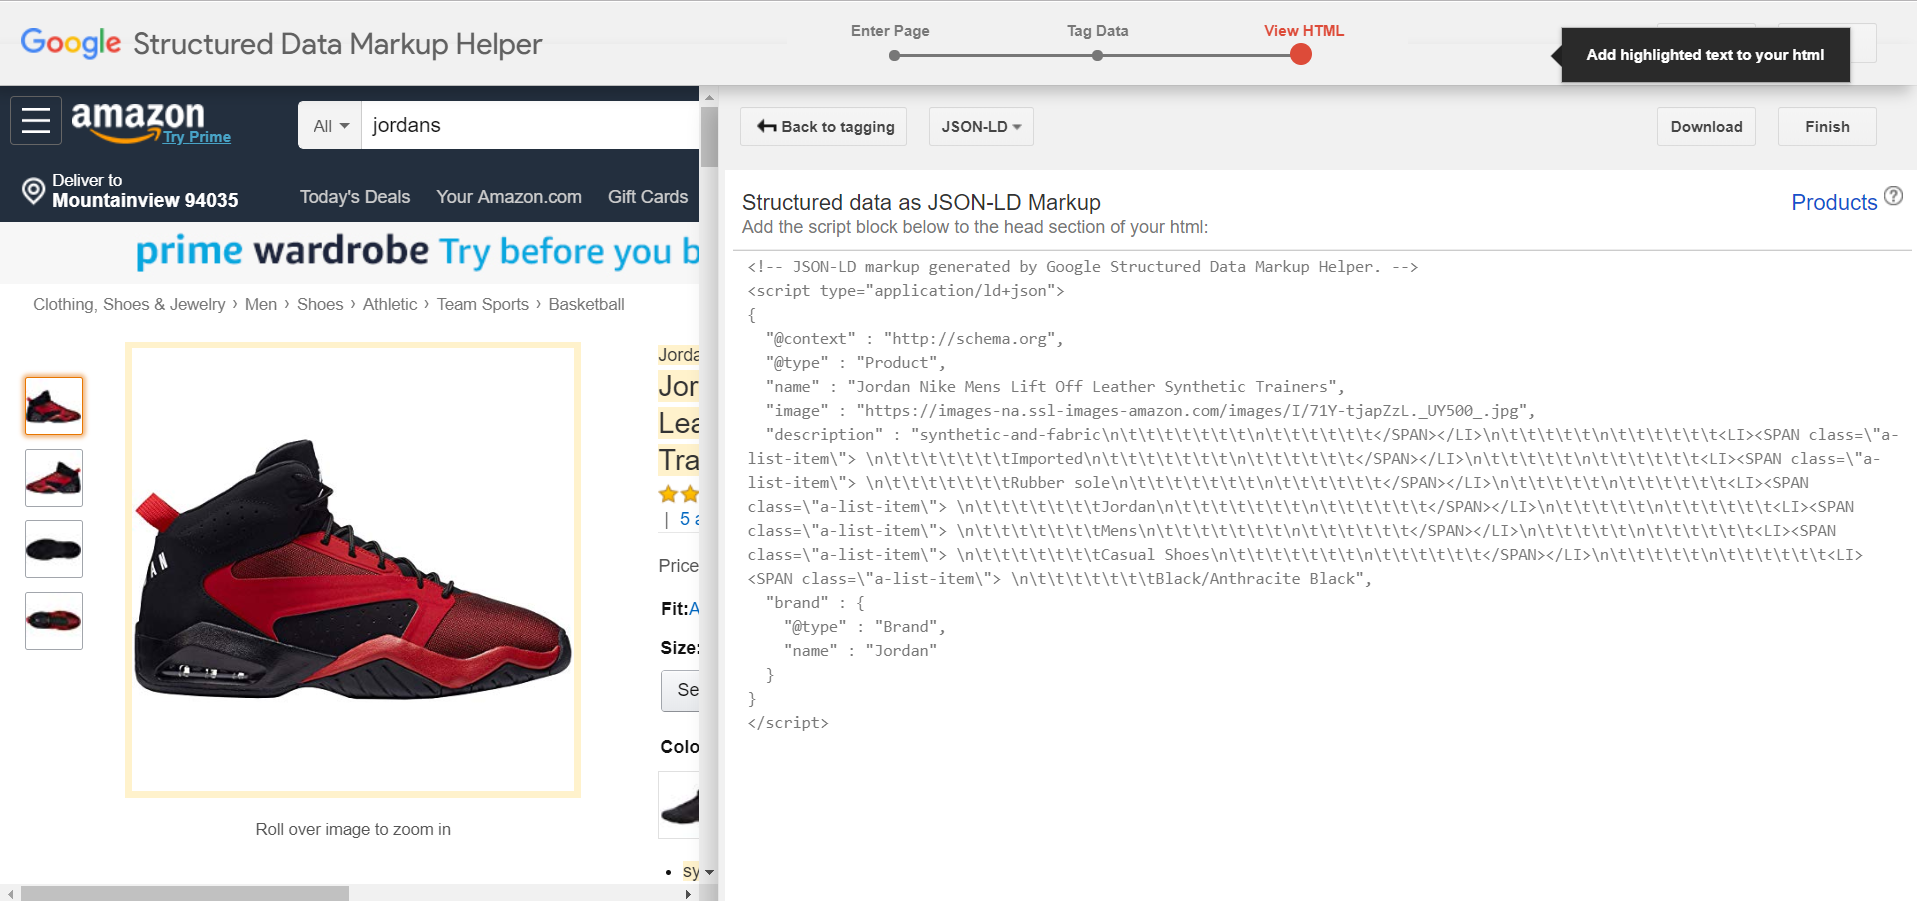The height and width of the screenshot is (901, 1917).
Task: Click the Amazon logo
Action: [137, 119]
